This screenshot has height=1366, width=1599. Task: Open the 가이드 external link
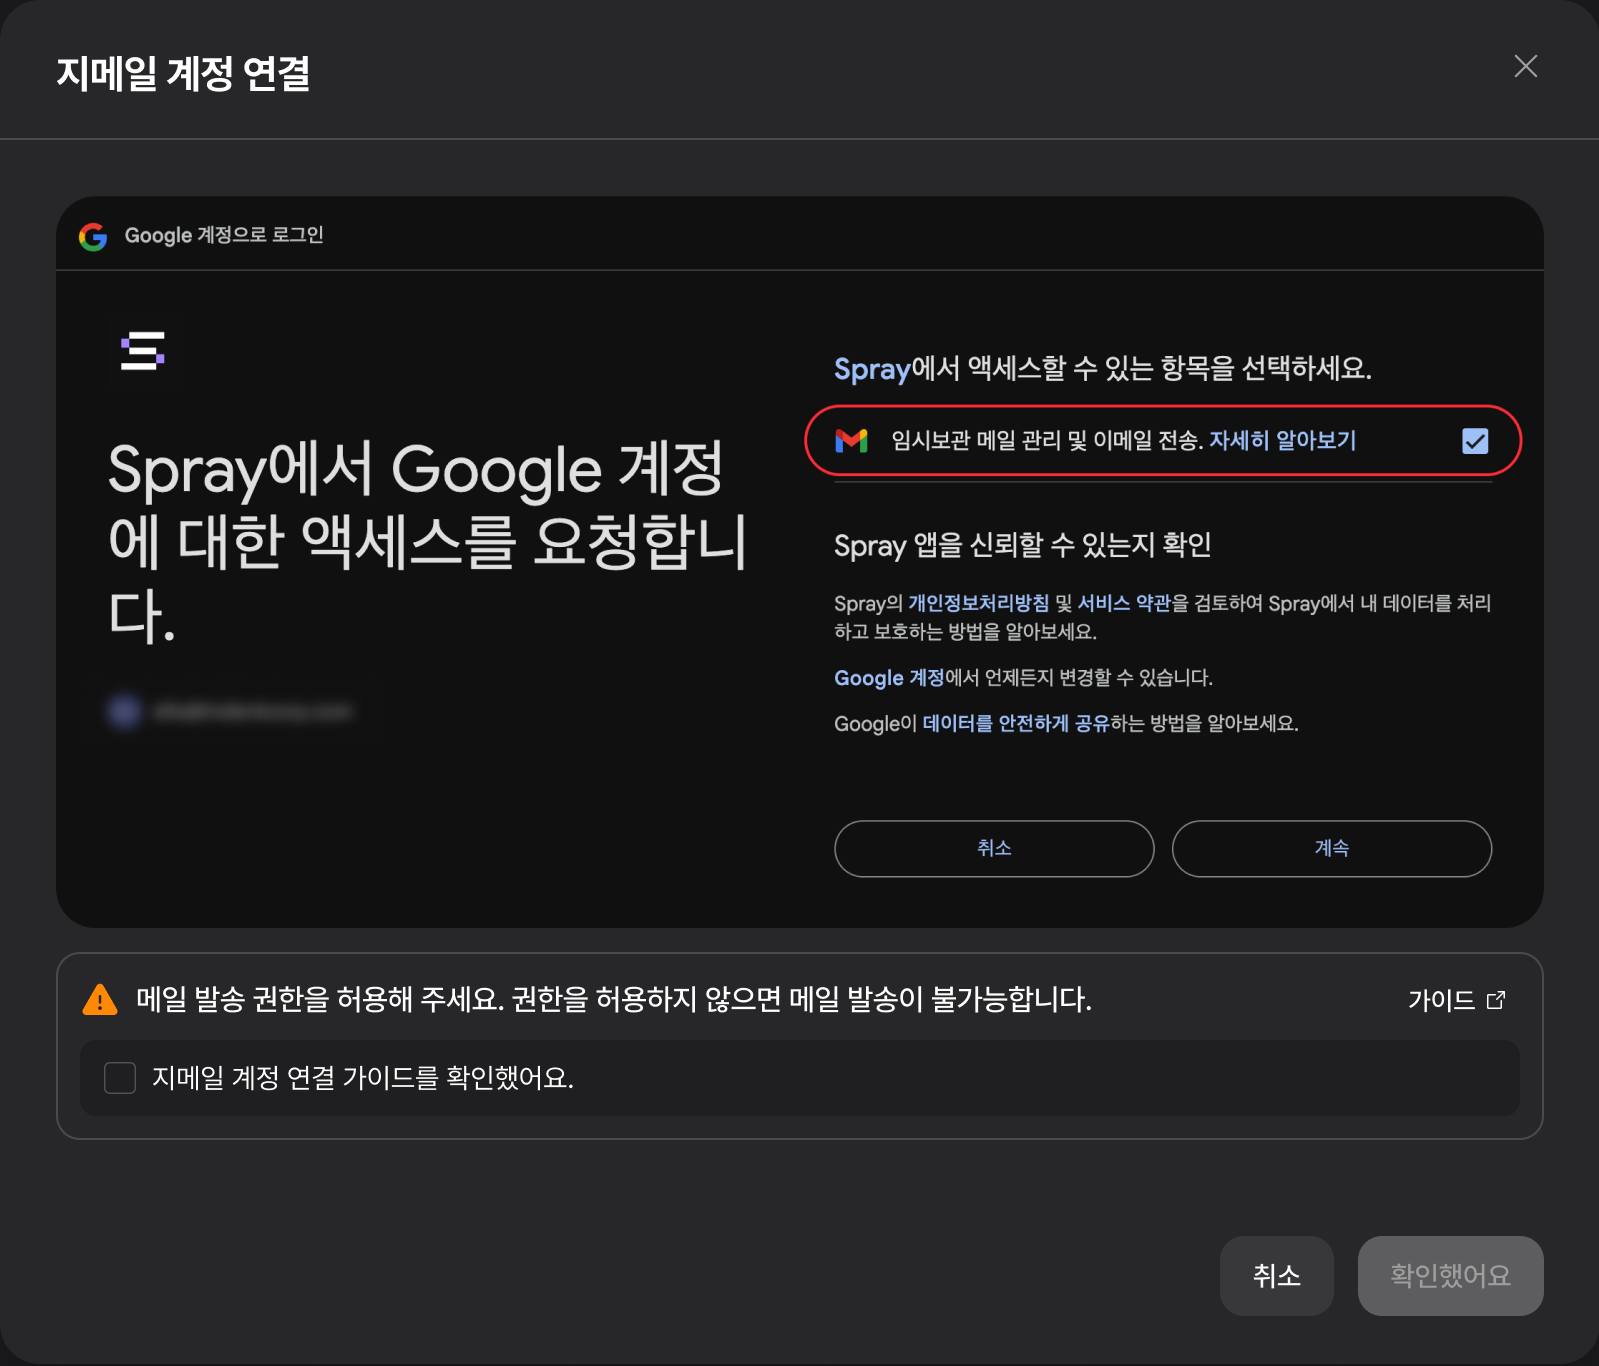(x=1456, y=1000)
